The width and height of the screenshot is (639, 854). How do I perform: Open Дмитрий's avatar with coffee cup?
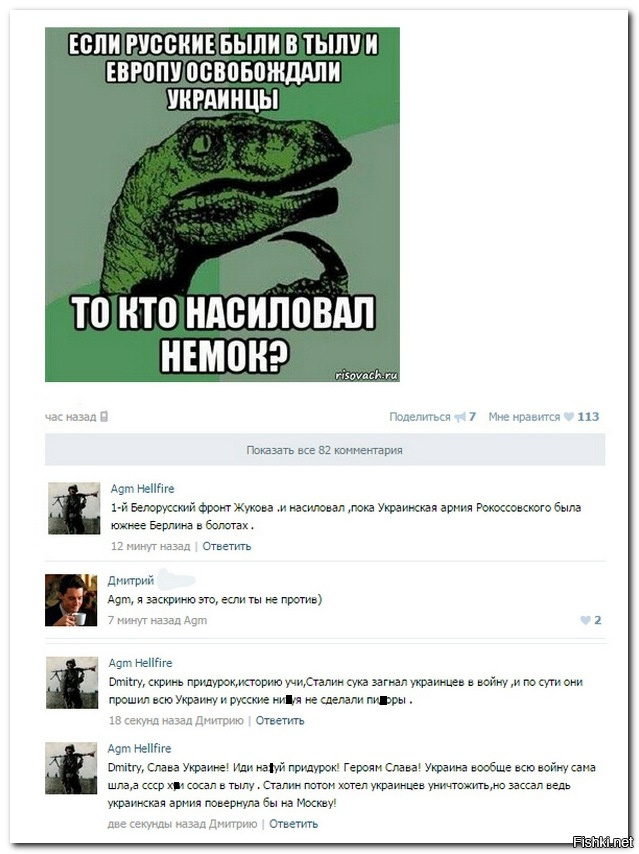point(71,600)
